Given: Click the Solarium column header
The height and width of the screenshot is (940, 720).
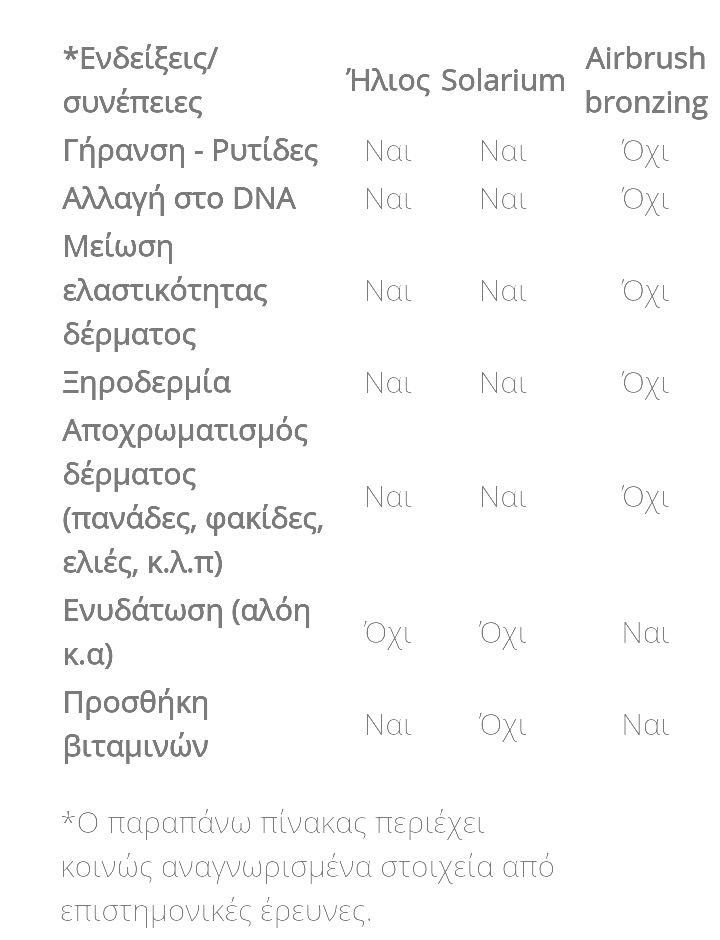Looking at the screenshot, I should 503,80.
